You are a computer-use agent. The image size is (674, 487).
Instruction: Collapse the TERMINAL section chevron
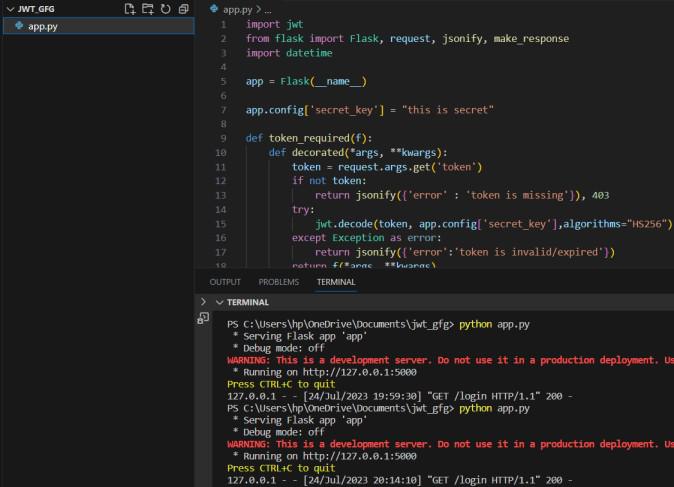219,302
